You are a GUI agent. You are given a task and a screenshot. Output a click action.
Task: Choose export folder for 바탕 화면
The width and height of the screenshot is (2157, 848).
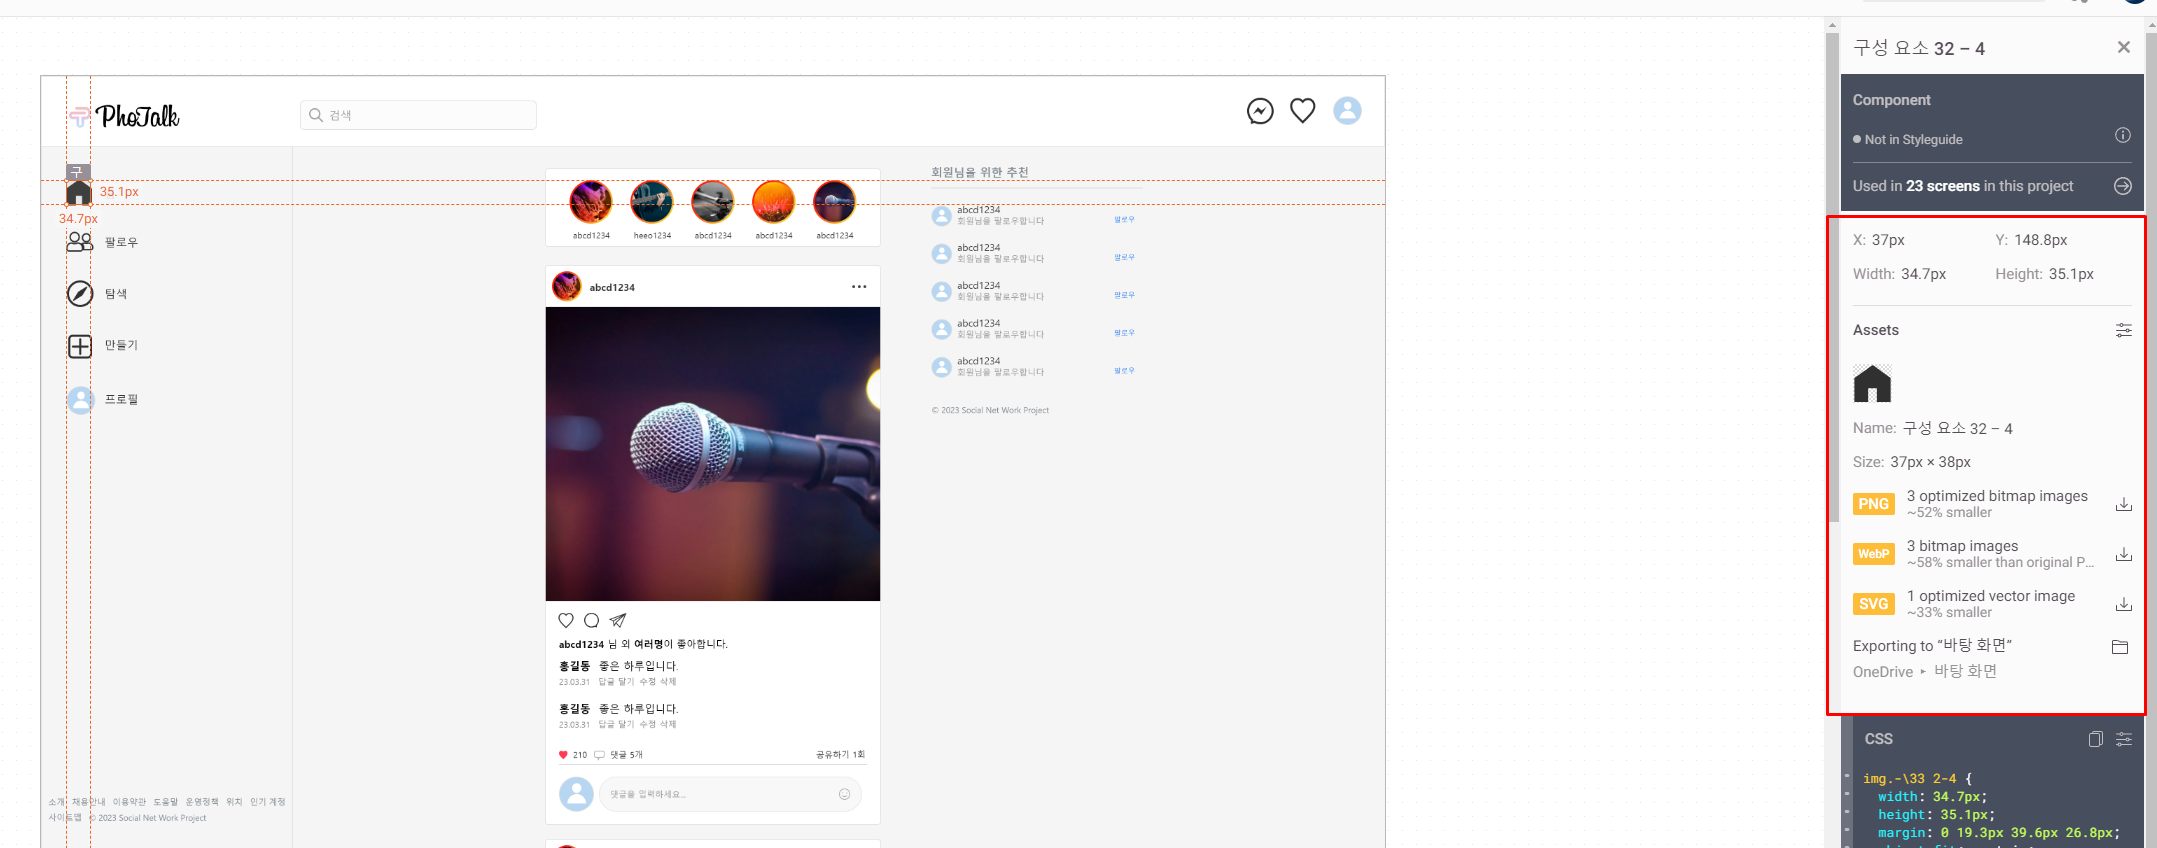click(x=2120, y=647)
